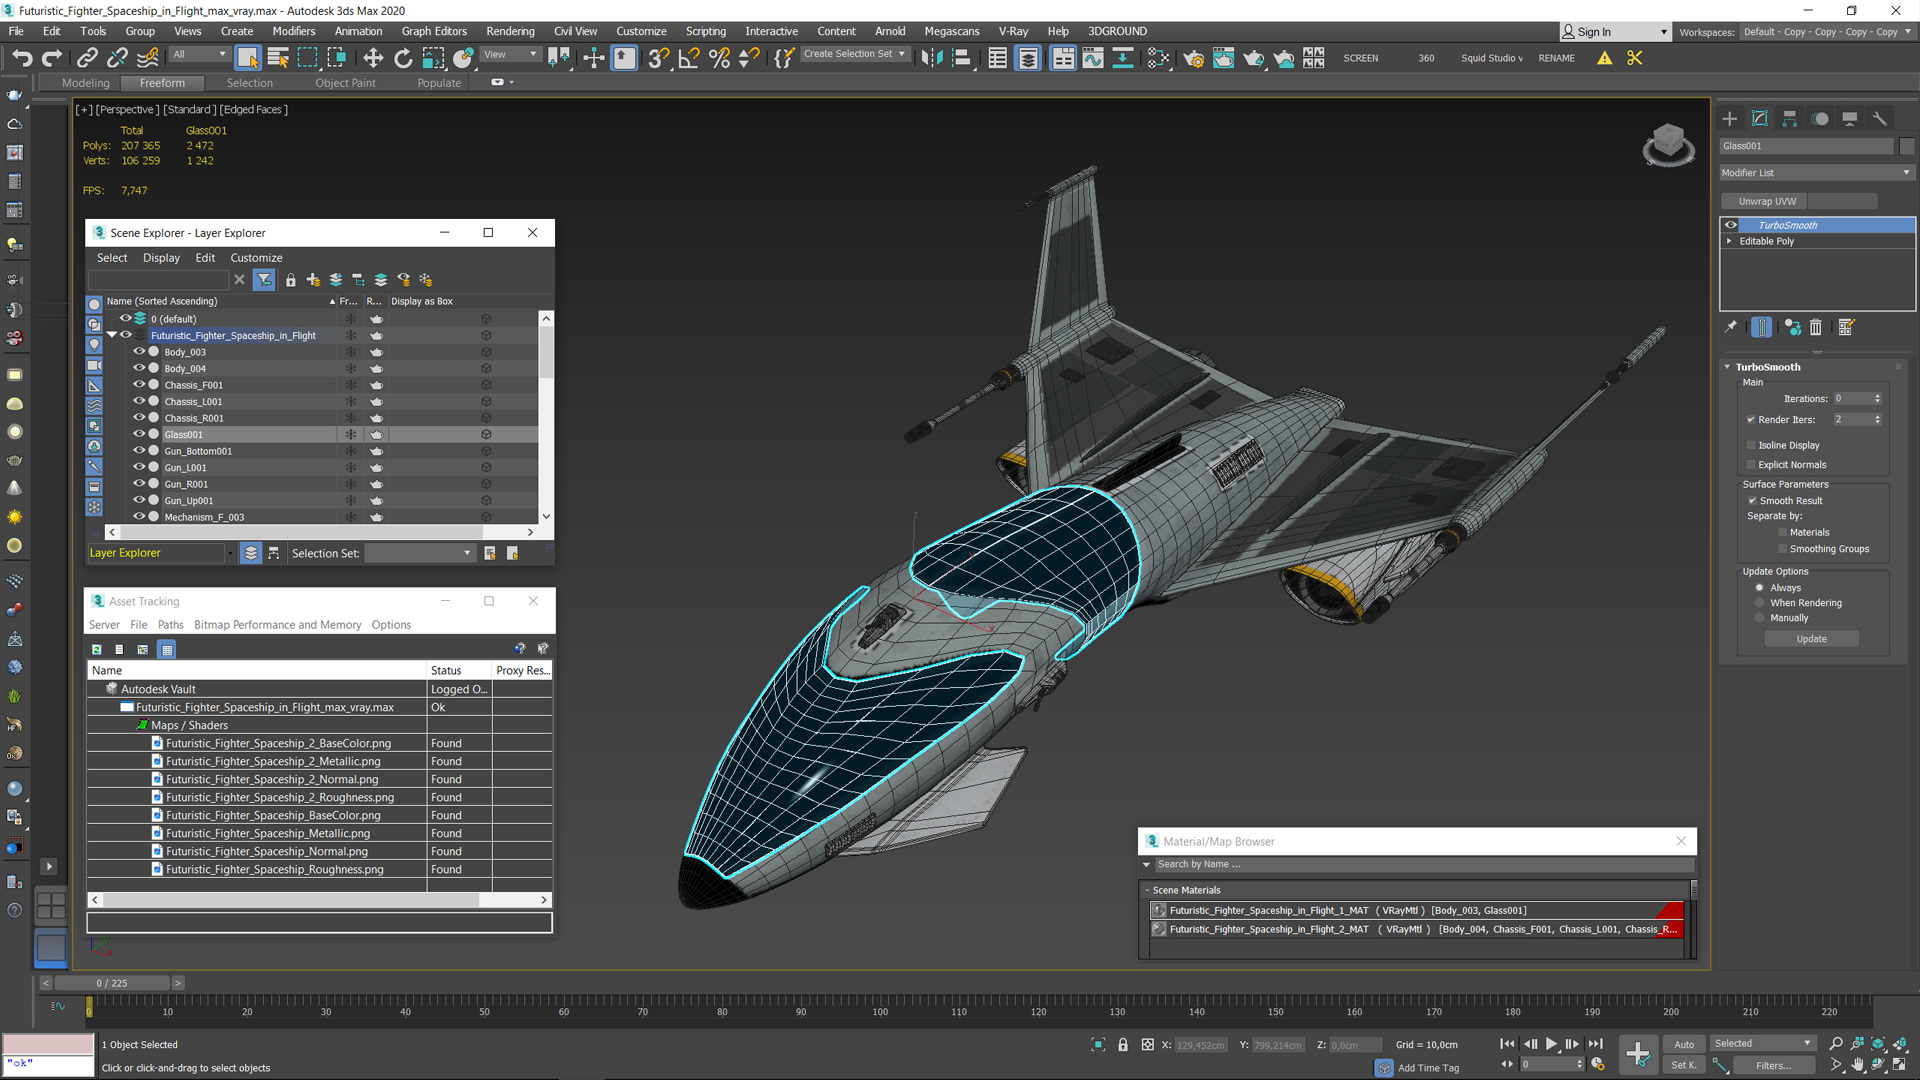Activate the Select and Move tool
The height and width of the screenshot is (1080, 1920).
point(373,58)
